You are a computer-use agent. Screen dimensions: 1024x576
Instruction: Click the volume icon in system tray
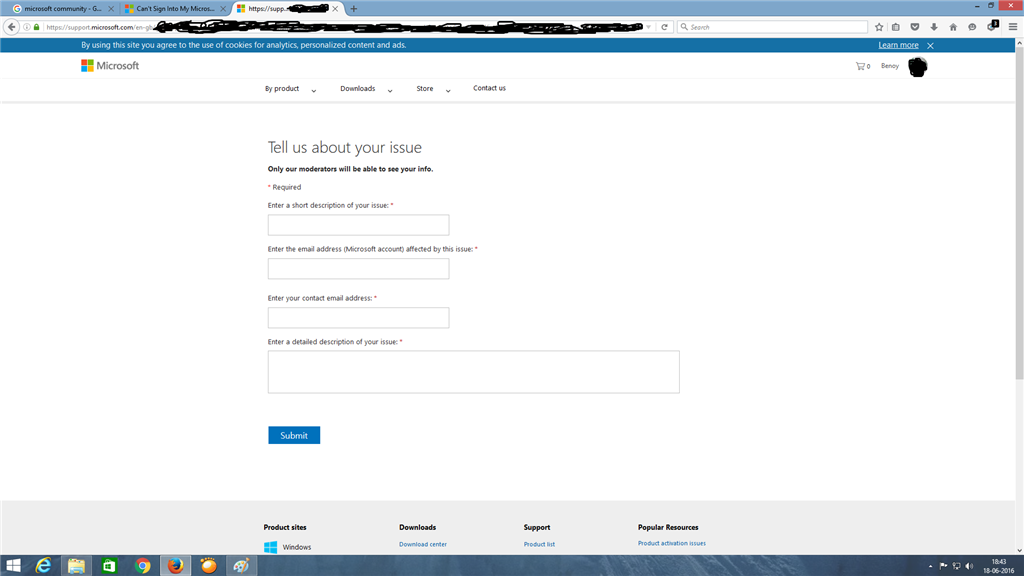[x=969, y=566]
